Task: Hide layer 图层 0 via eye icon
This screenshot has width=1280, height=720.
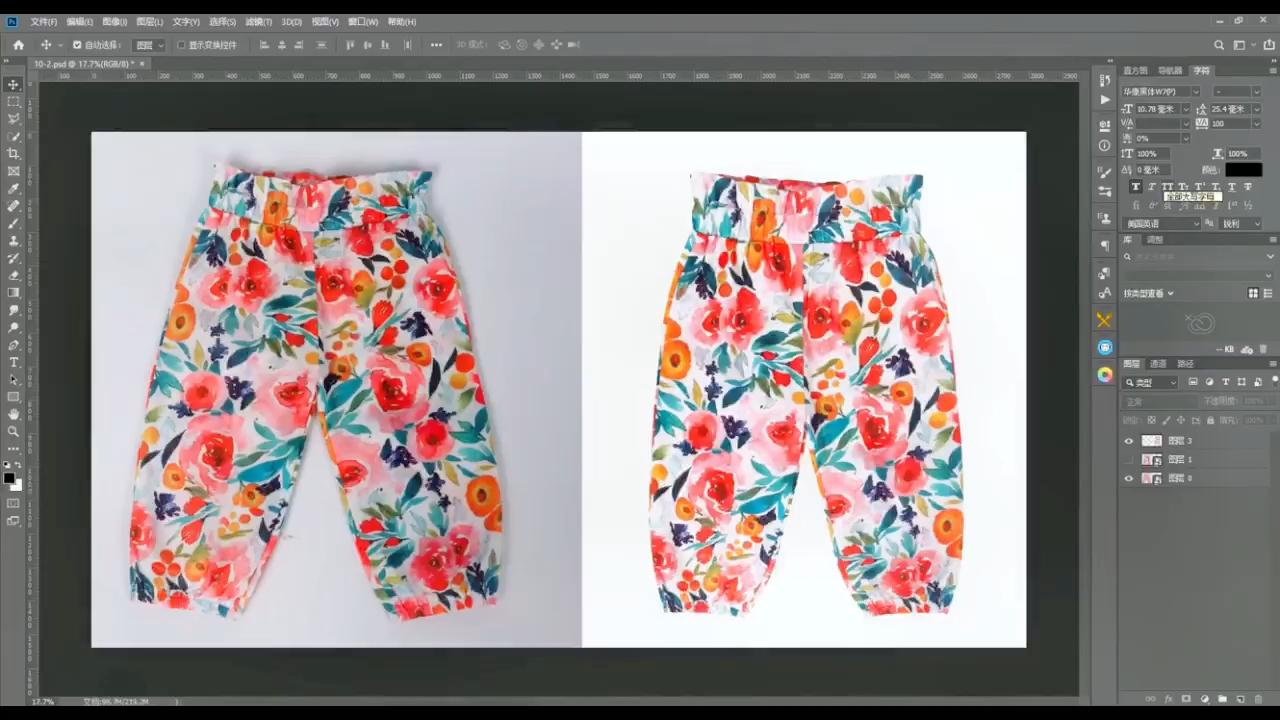Action: [x=1129, y=478]
